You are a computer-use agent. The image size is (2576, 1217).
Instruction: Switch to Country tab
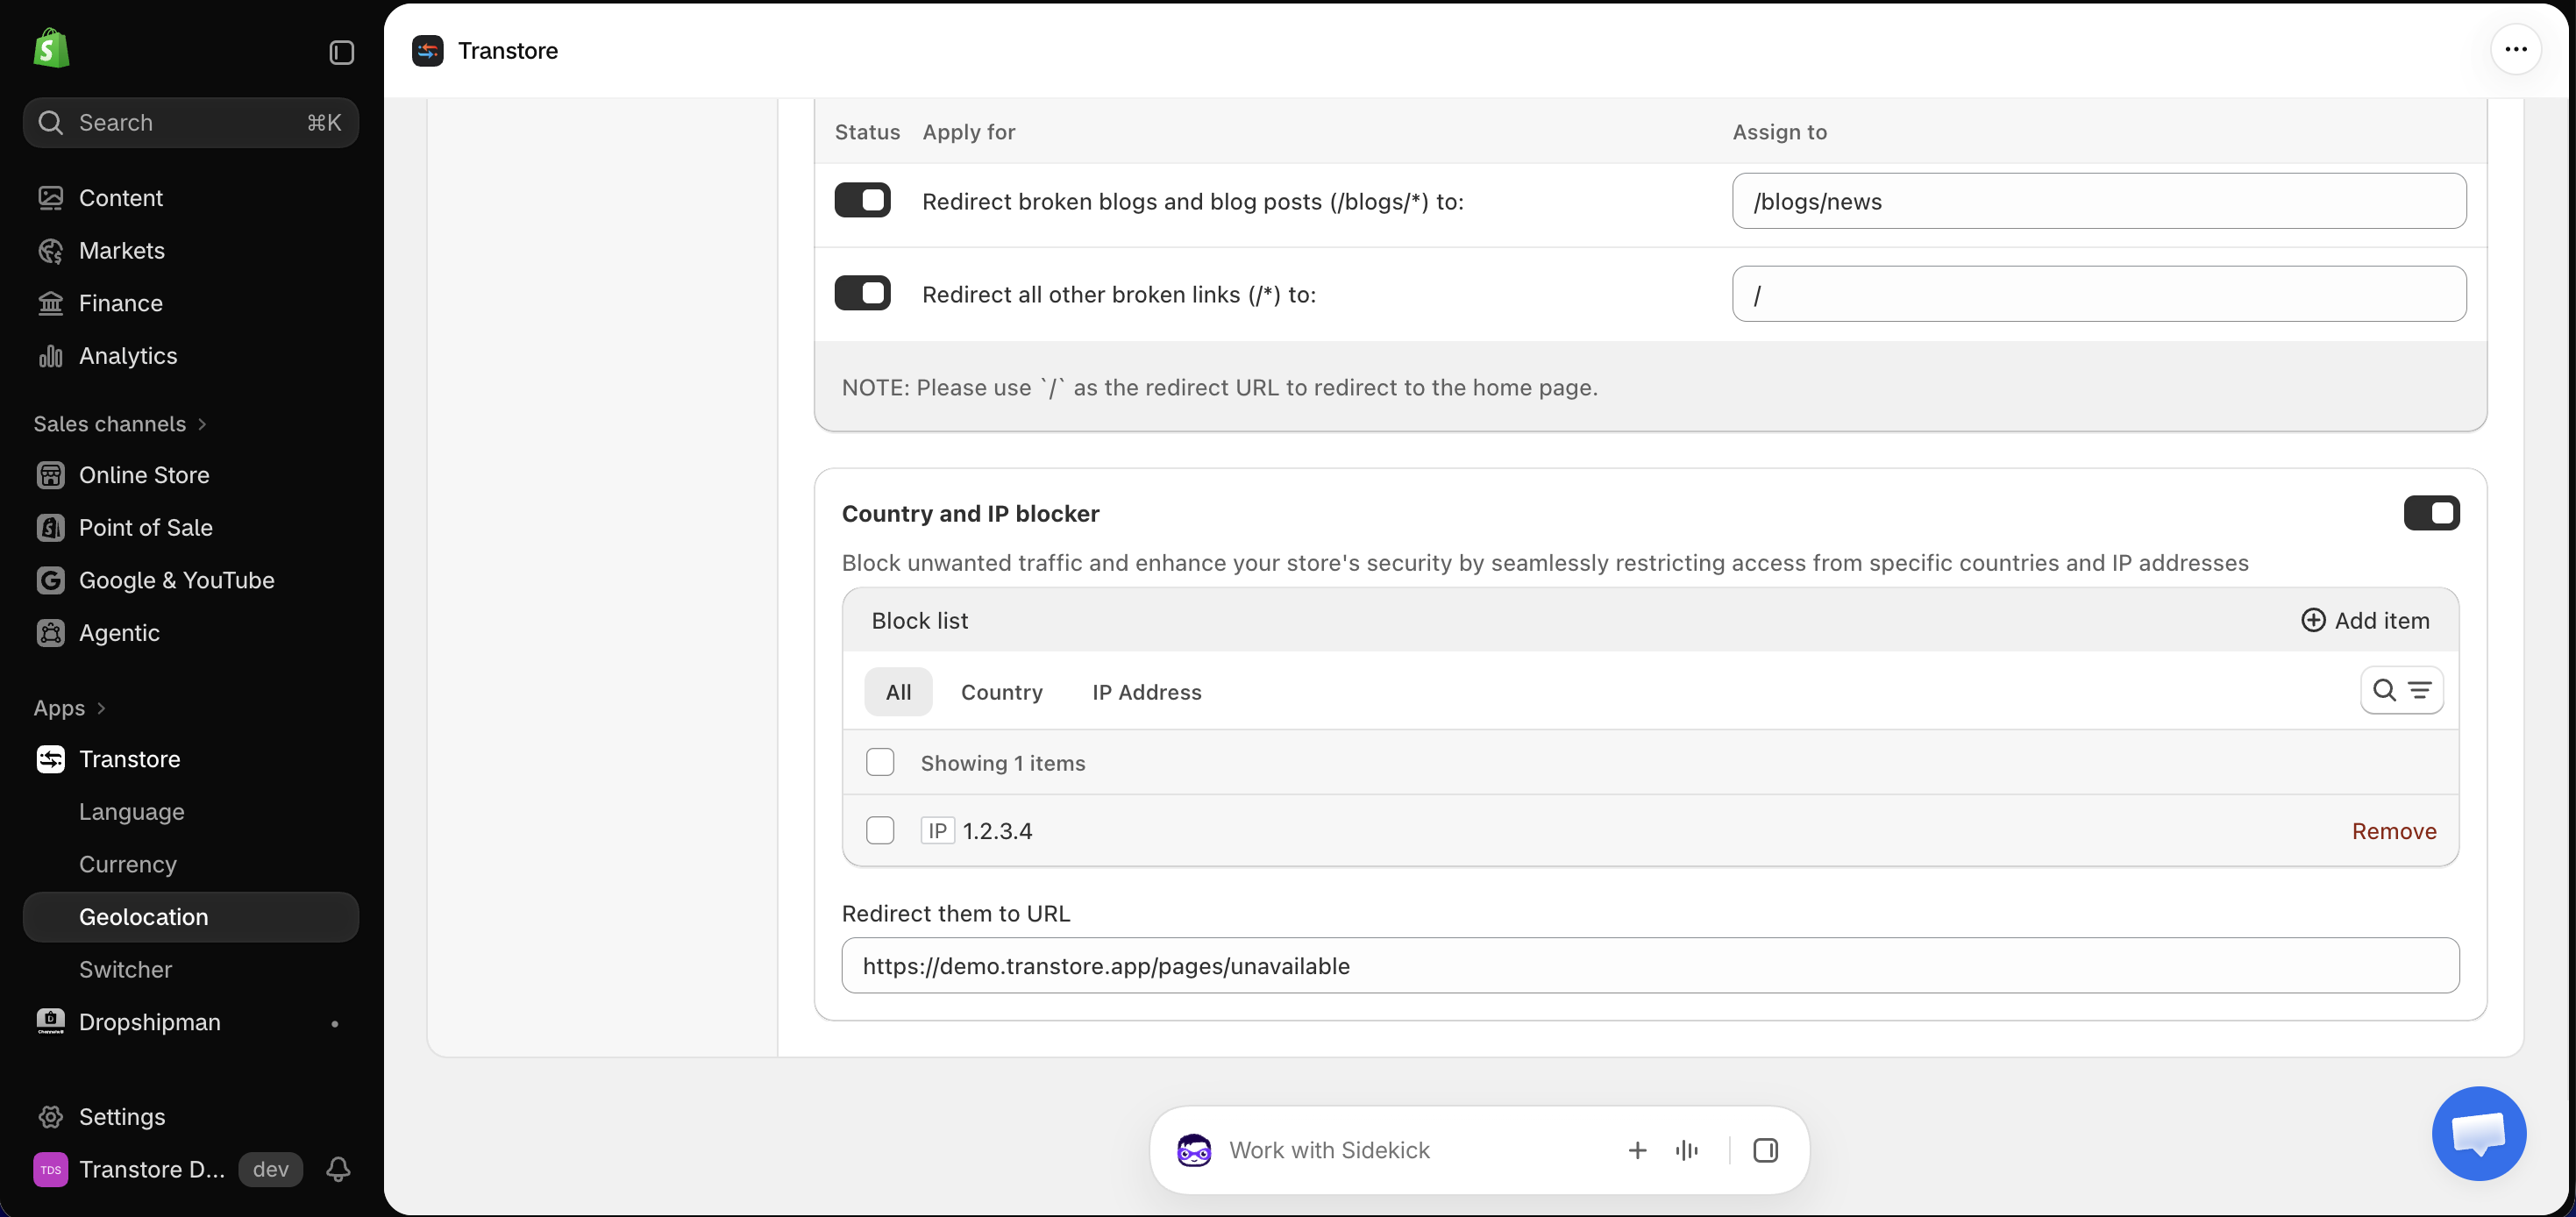[1001, 692]
